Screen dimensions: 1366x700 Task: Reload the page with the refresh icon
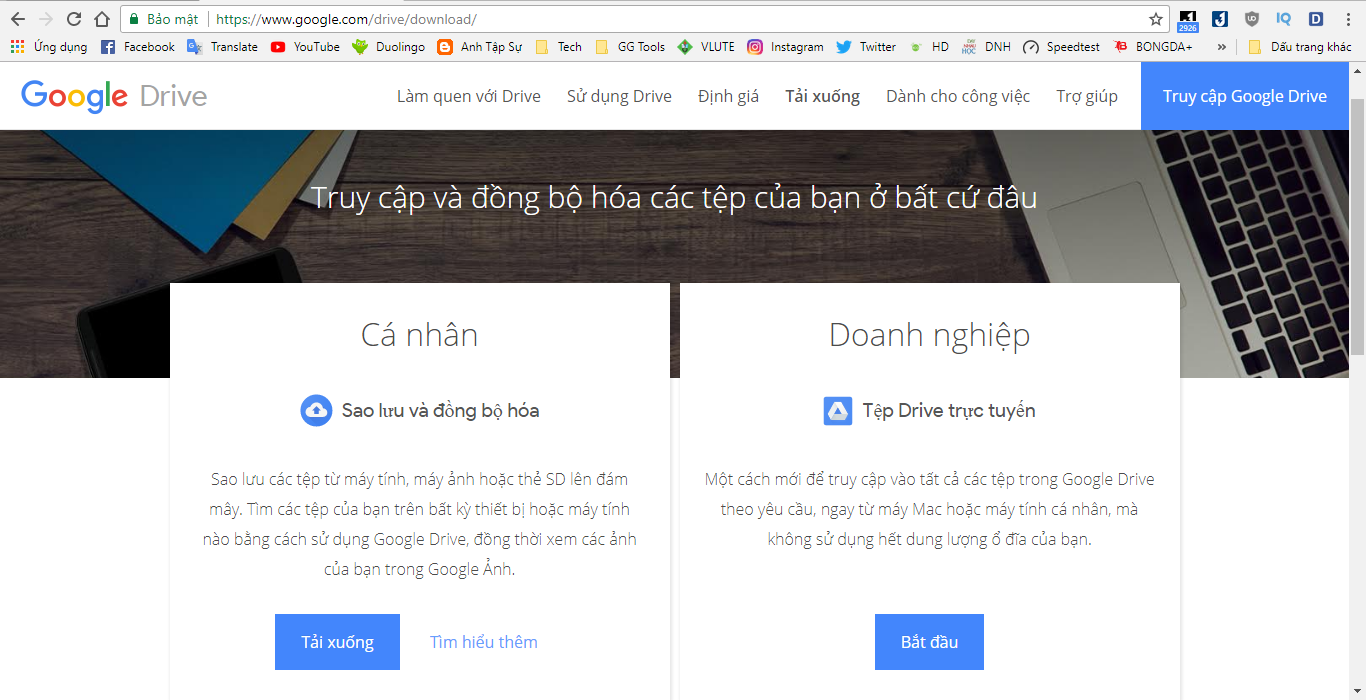point(74,19)
